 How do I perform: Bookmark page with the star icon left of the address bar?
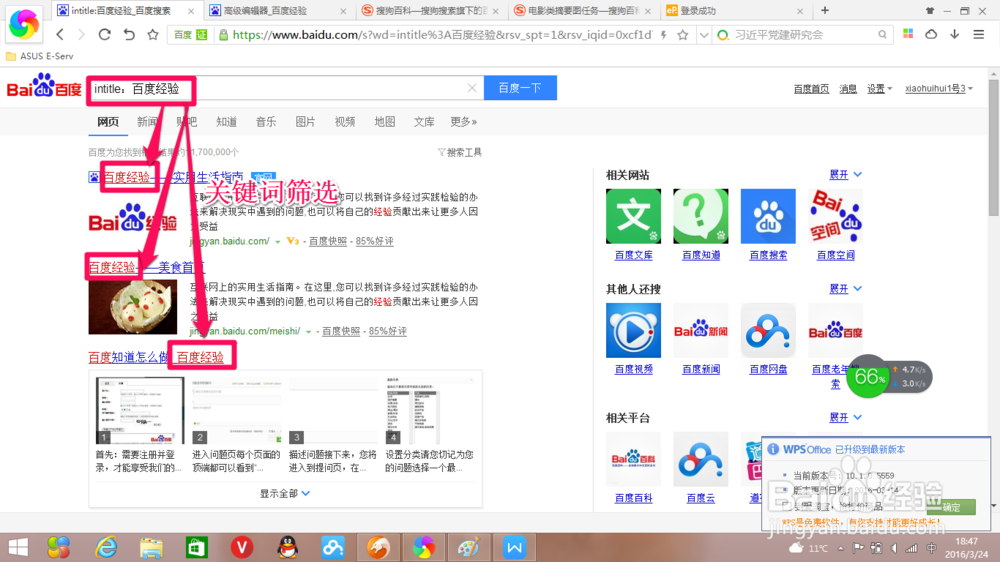click(x=152, y=34)
